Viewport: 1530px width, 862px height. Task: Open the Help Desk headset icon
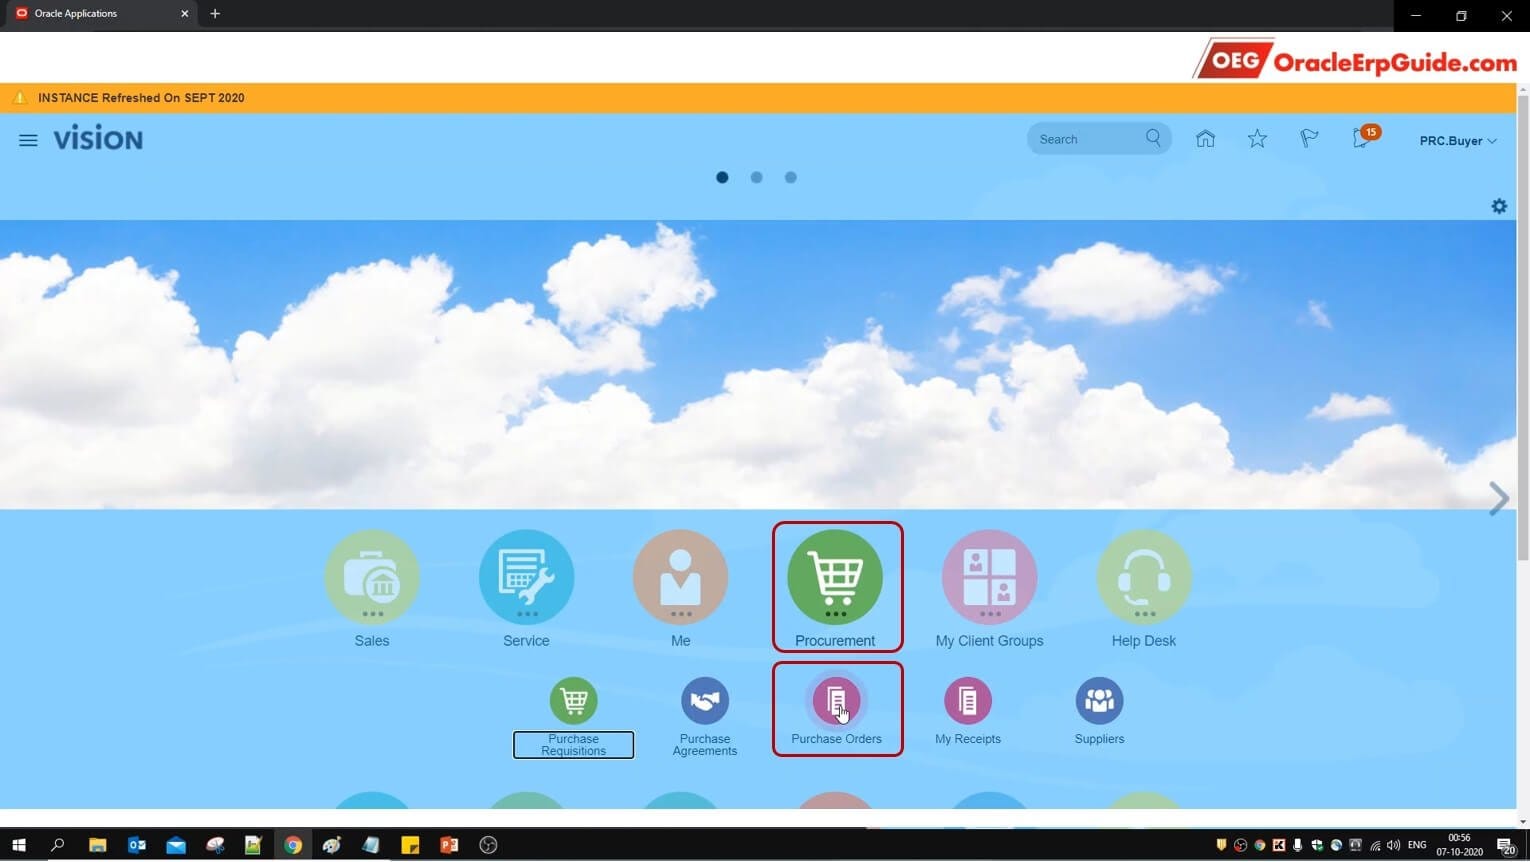[x=1144, y=577]
